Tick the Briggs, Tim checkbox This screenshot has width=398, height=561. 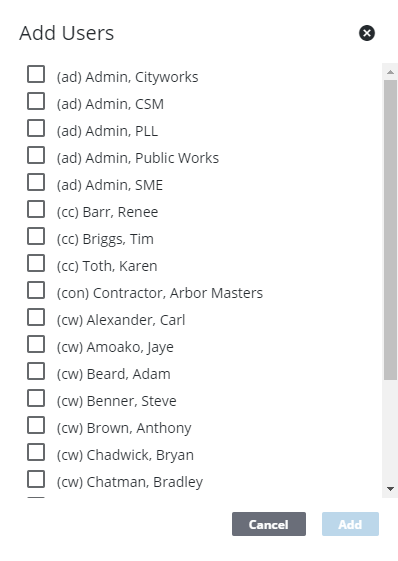36,236
